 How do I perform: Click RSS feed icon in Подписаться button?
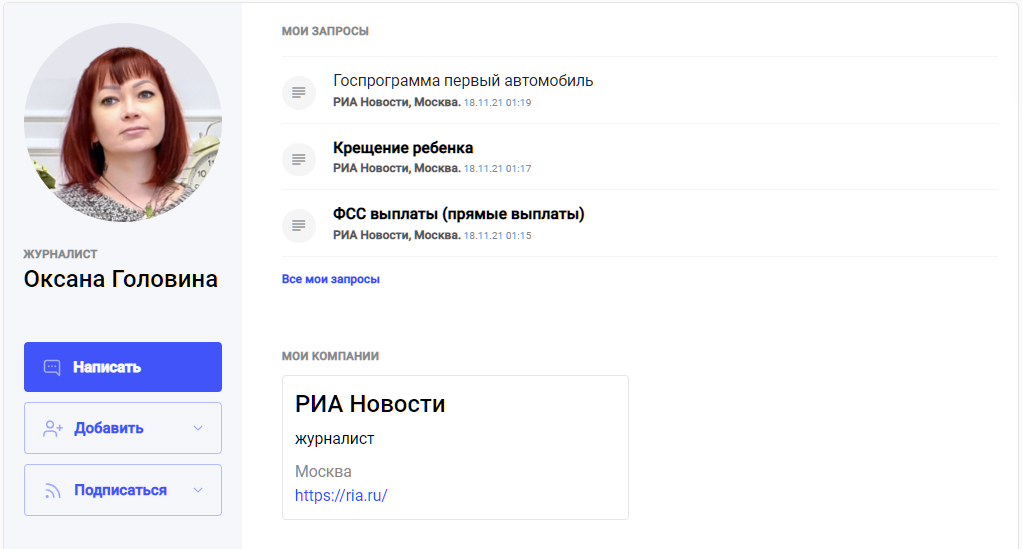[x=53, y=490]
